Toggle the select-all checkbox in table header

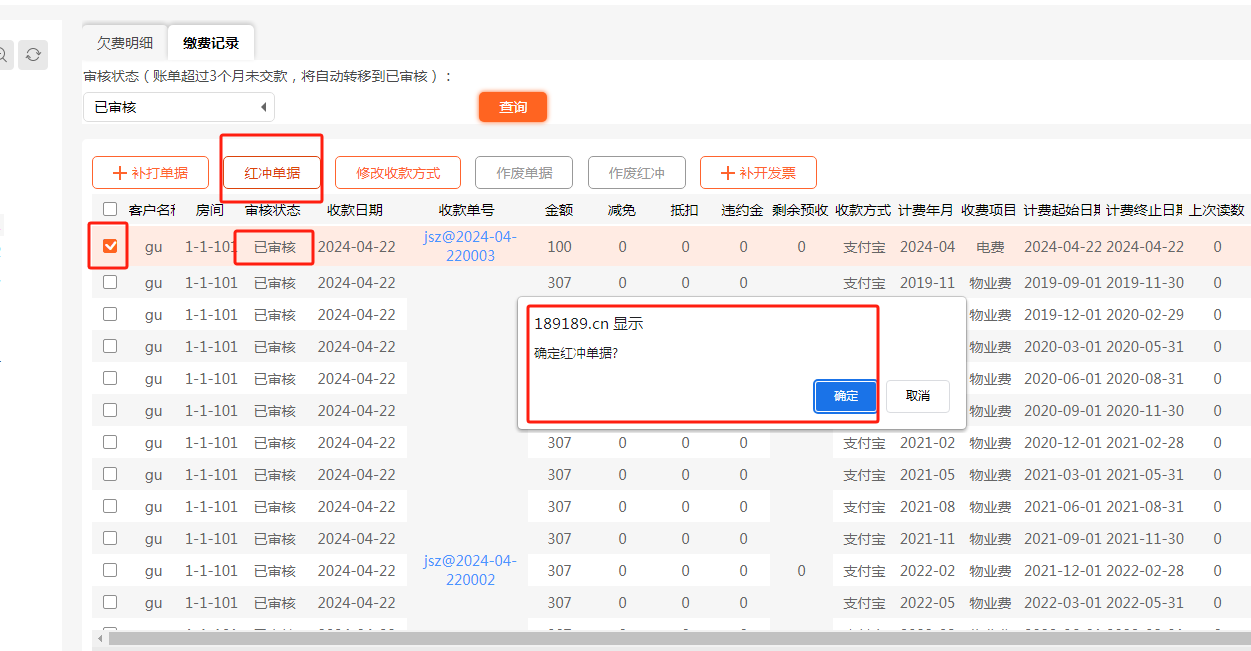[x=110, y=209]
